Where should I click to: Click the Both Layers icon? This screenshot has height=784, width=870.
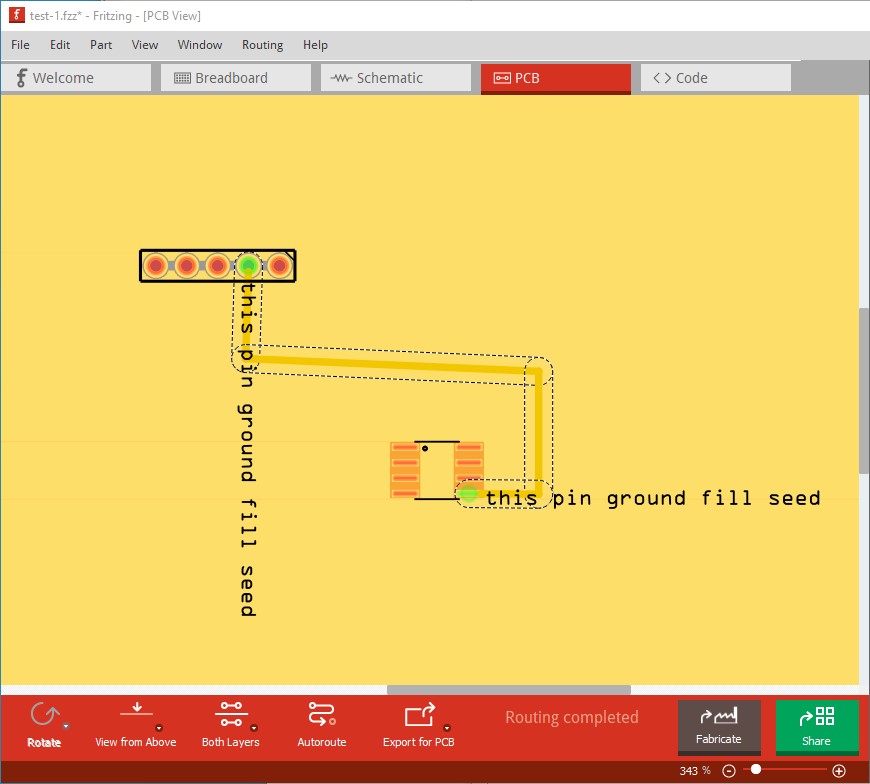pyautogui.click(x=231, y=714)
